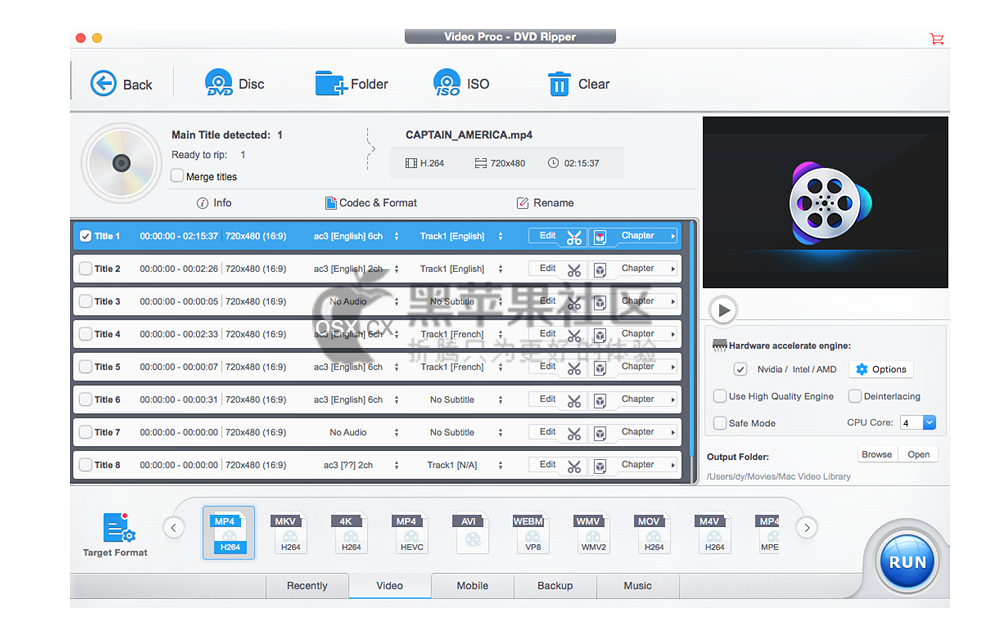Uncheck Title 1 checkbox
Image resolution: width=1000 pixels, height=639 pixels.
click(85, 236)
